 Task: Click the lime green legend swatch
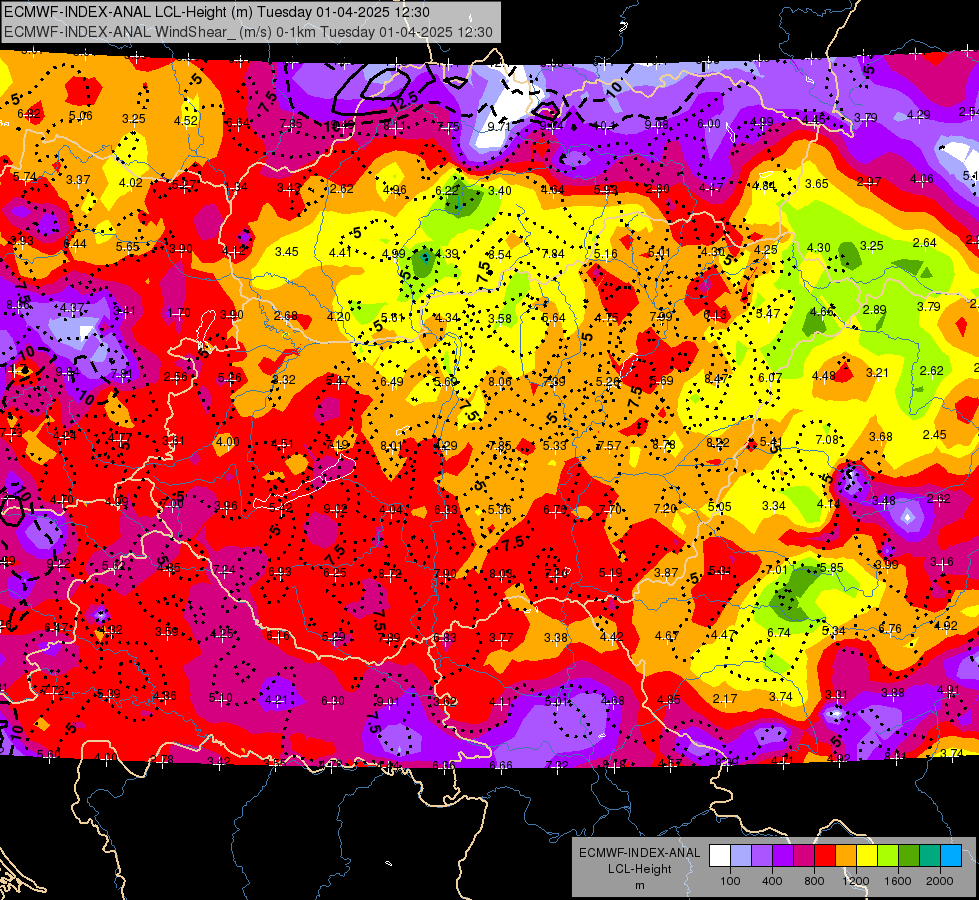[x=888, y=856]
